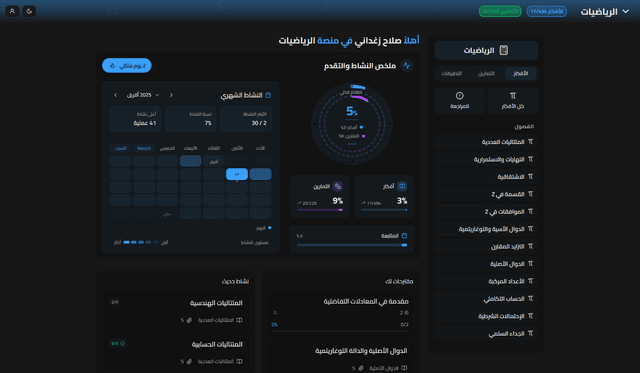Open chapter الأعداد المركبة
The image size is (640, 373).
(x=486, y=281)
